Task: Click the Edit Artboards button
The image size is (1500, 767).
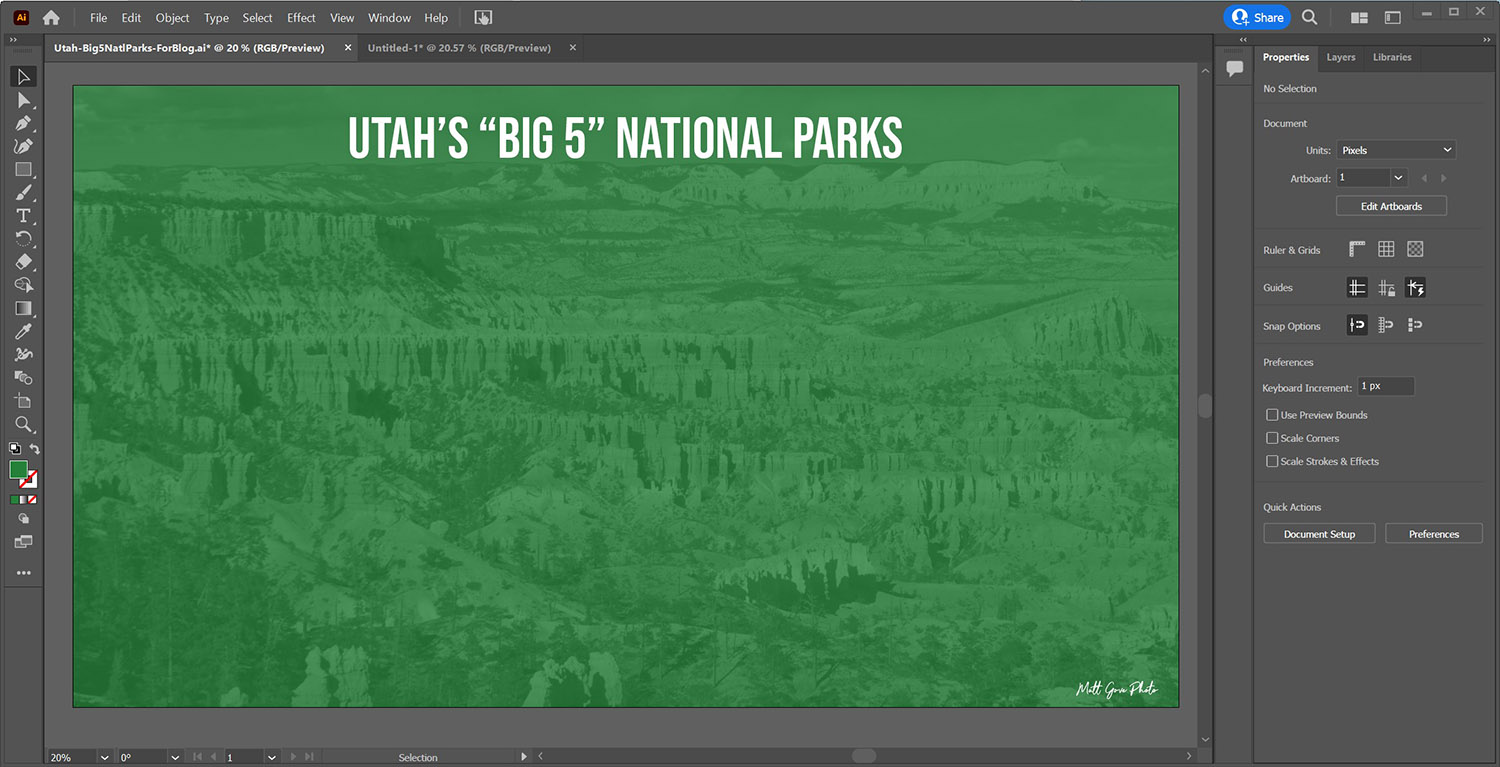Action: (x=1391, y=206)
